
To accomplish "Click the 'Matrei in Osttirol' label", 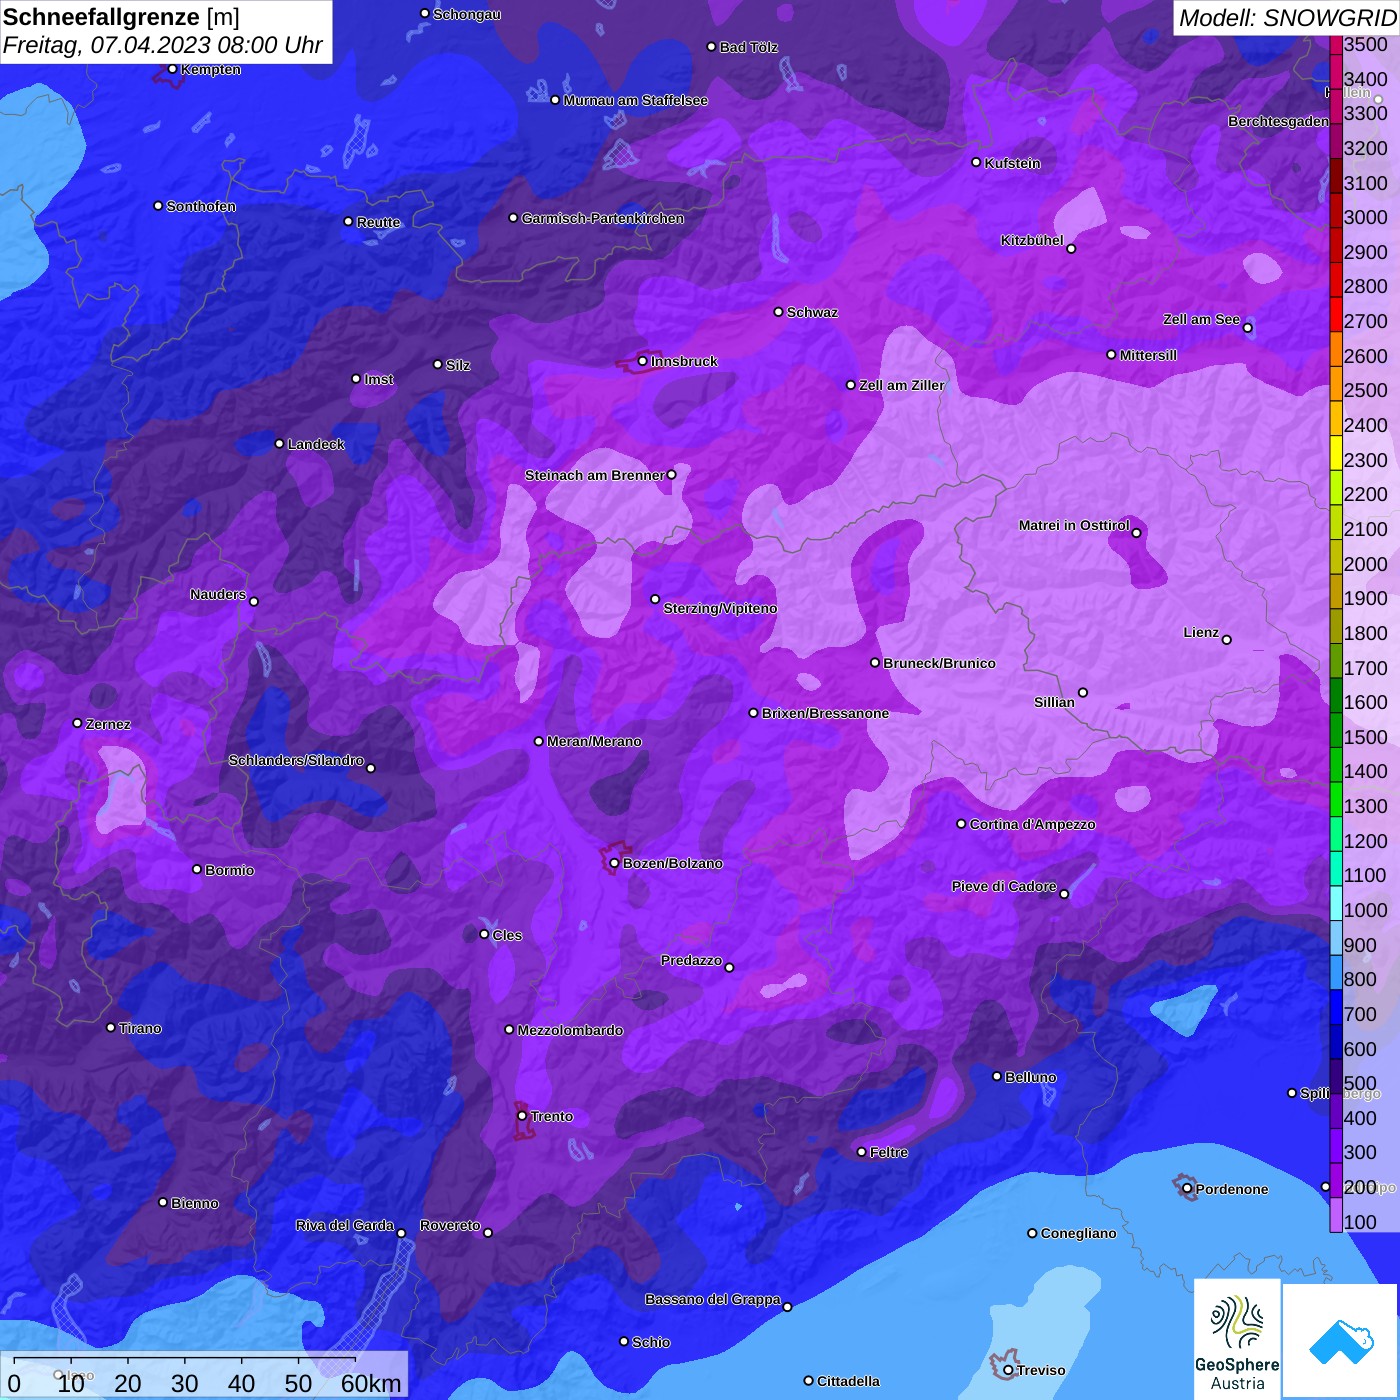I will (x=1074, y=525).
